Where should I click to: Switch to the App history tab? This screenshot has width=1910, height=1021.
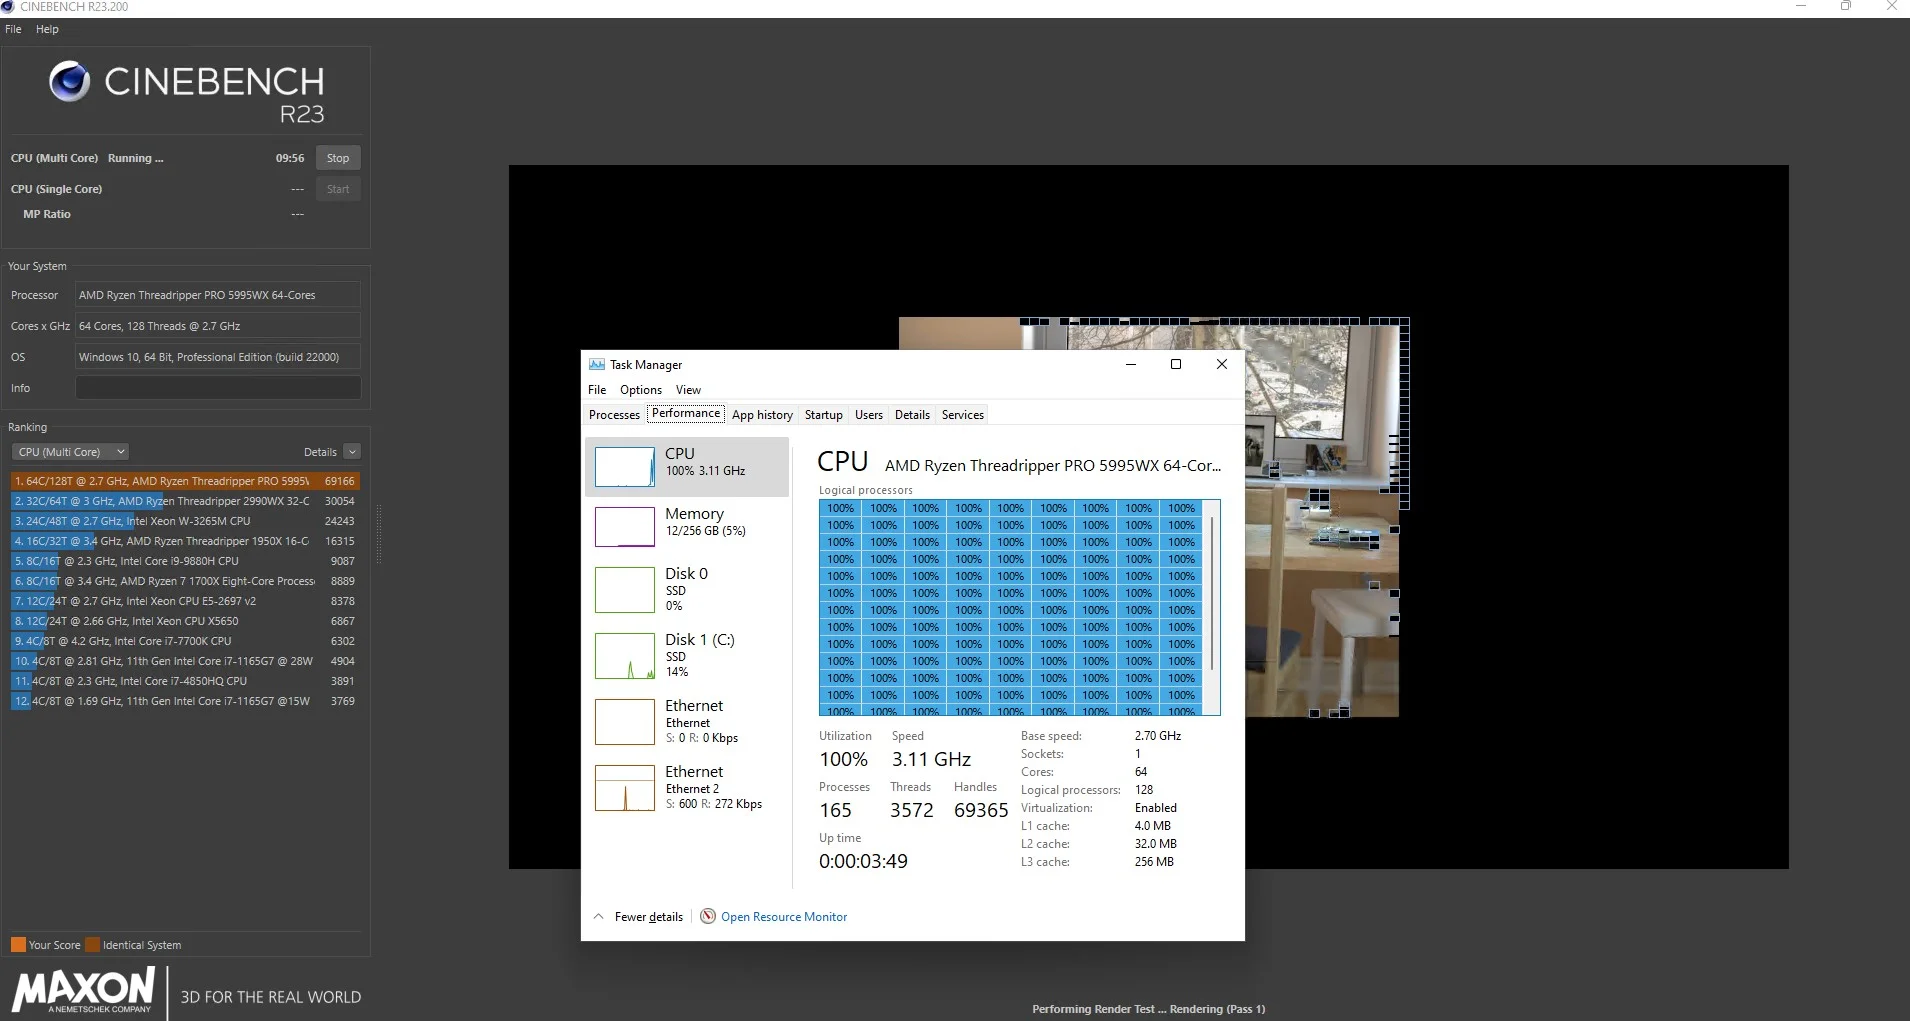coord(762,415)
